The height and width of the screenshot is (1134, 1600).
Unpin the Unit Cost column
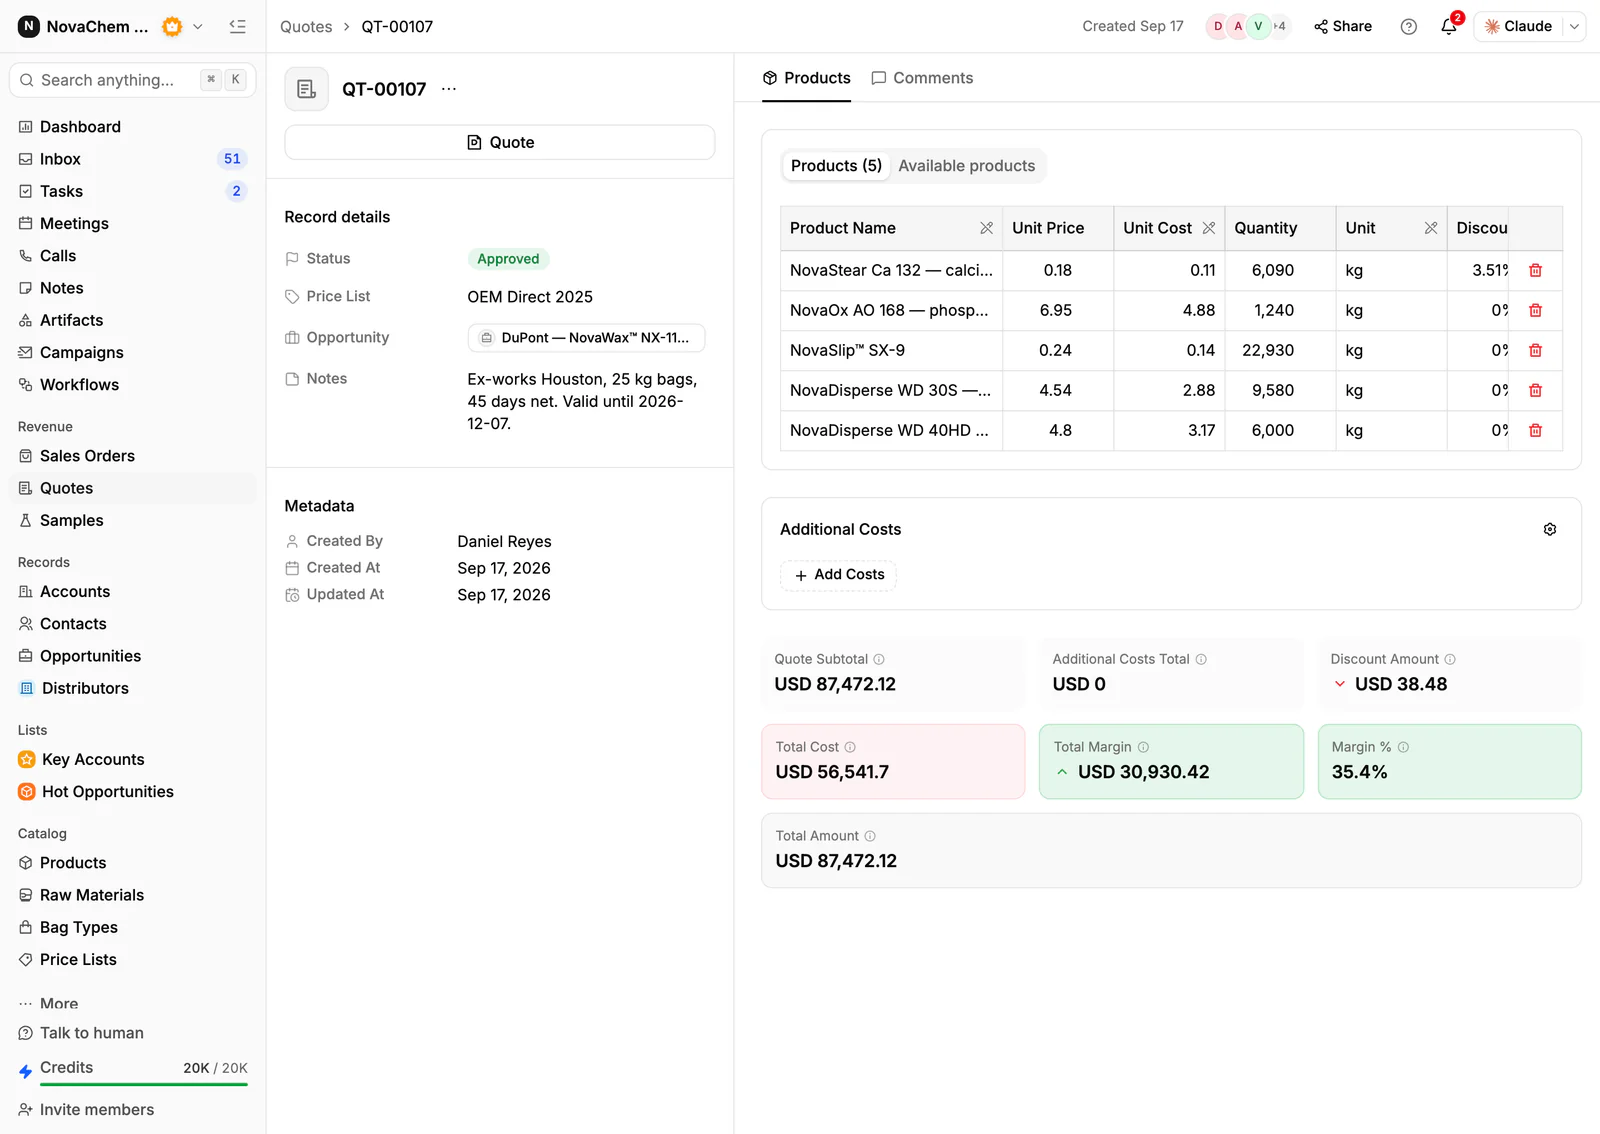coord(1209,229)
